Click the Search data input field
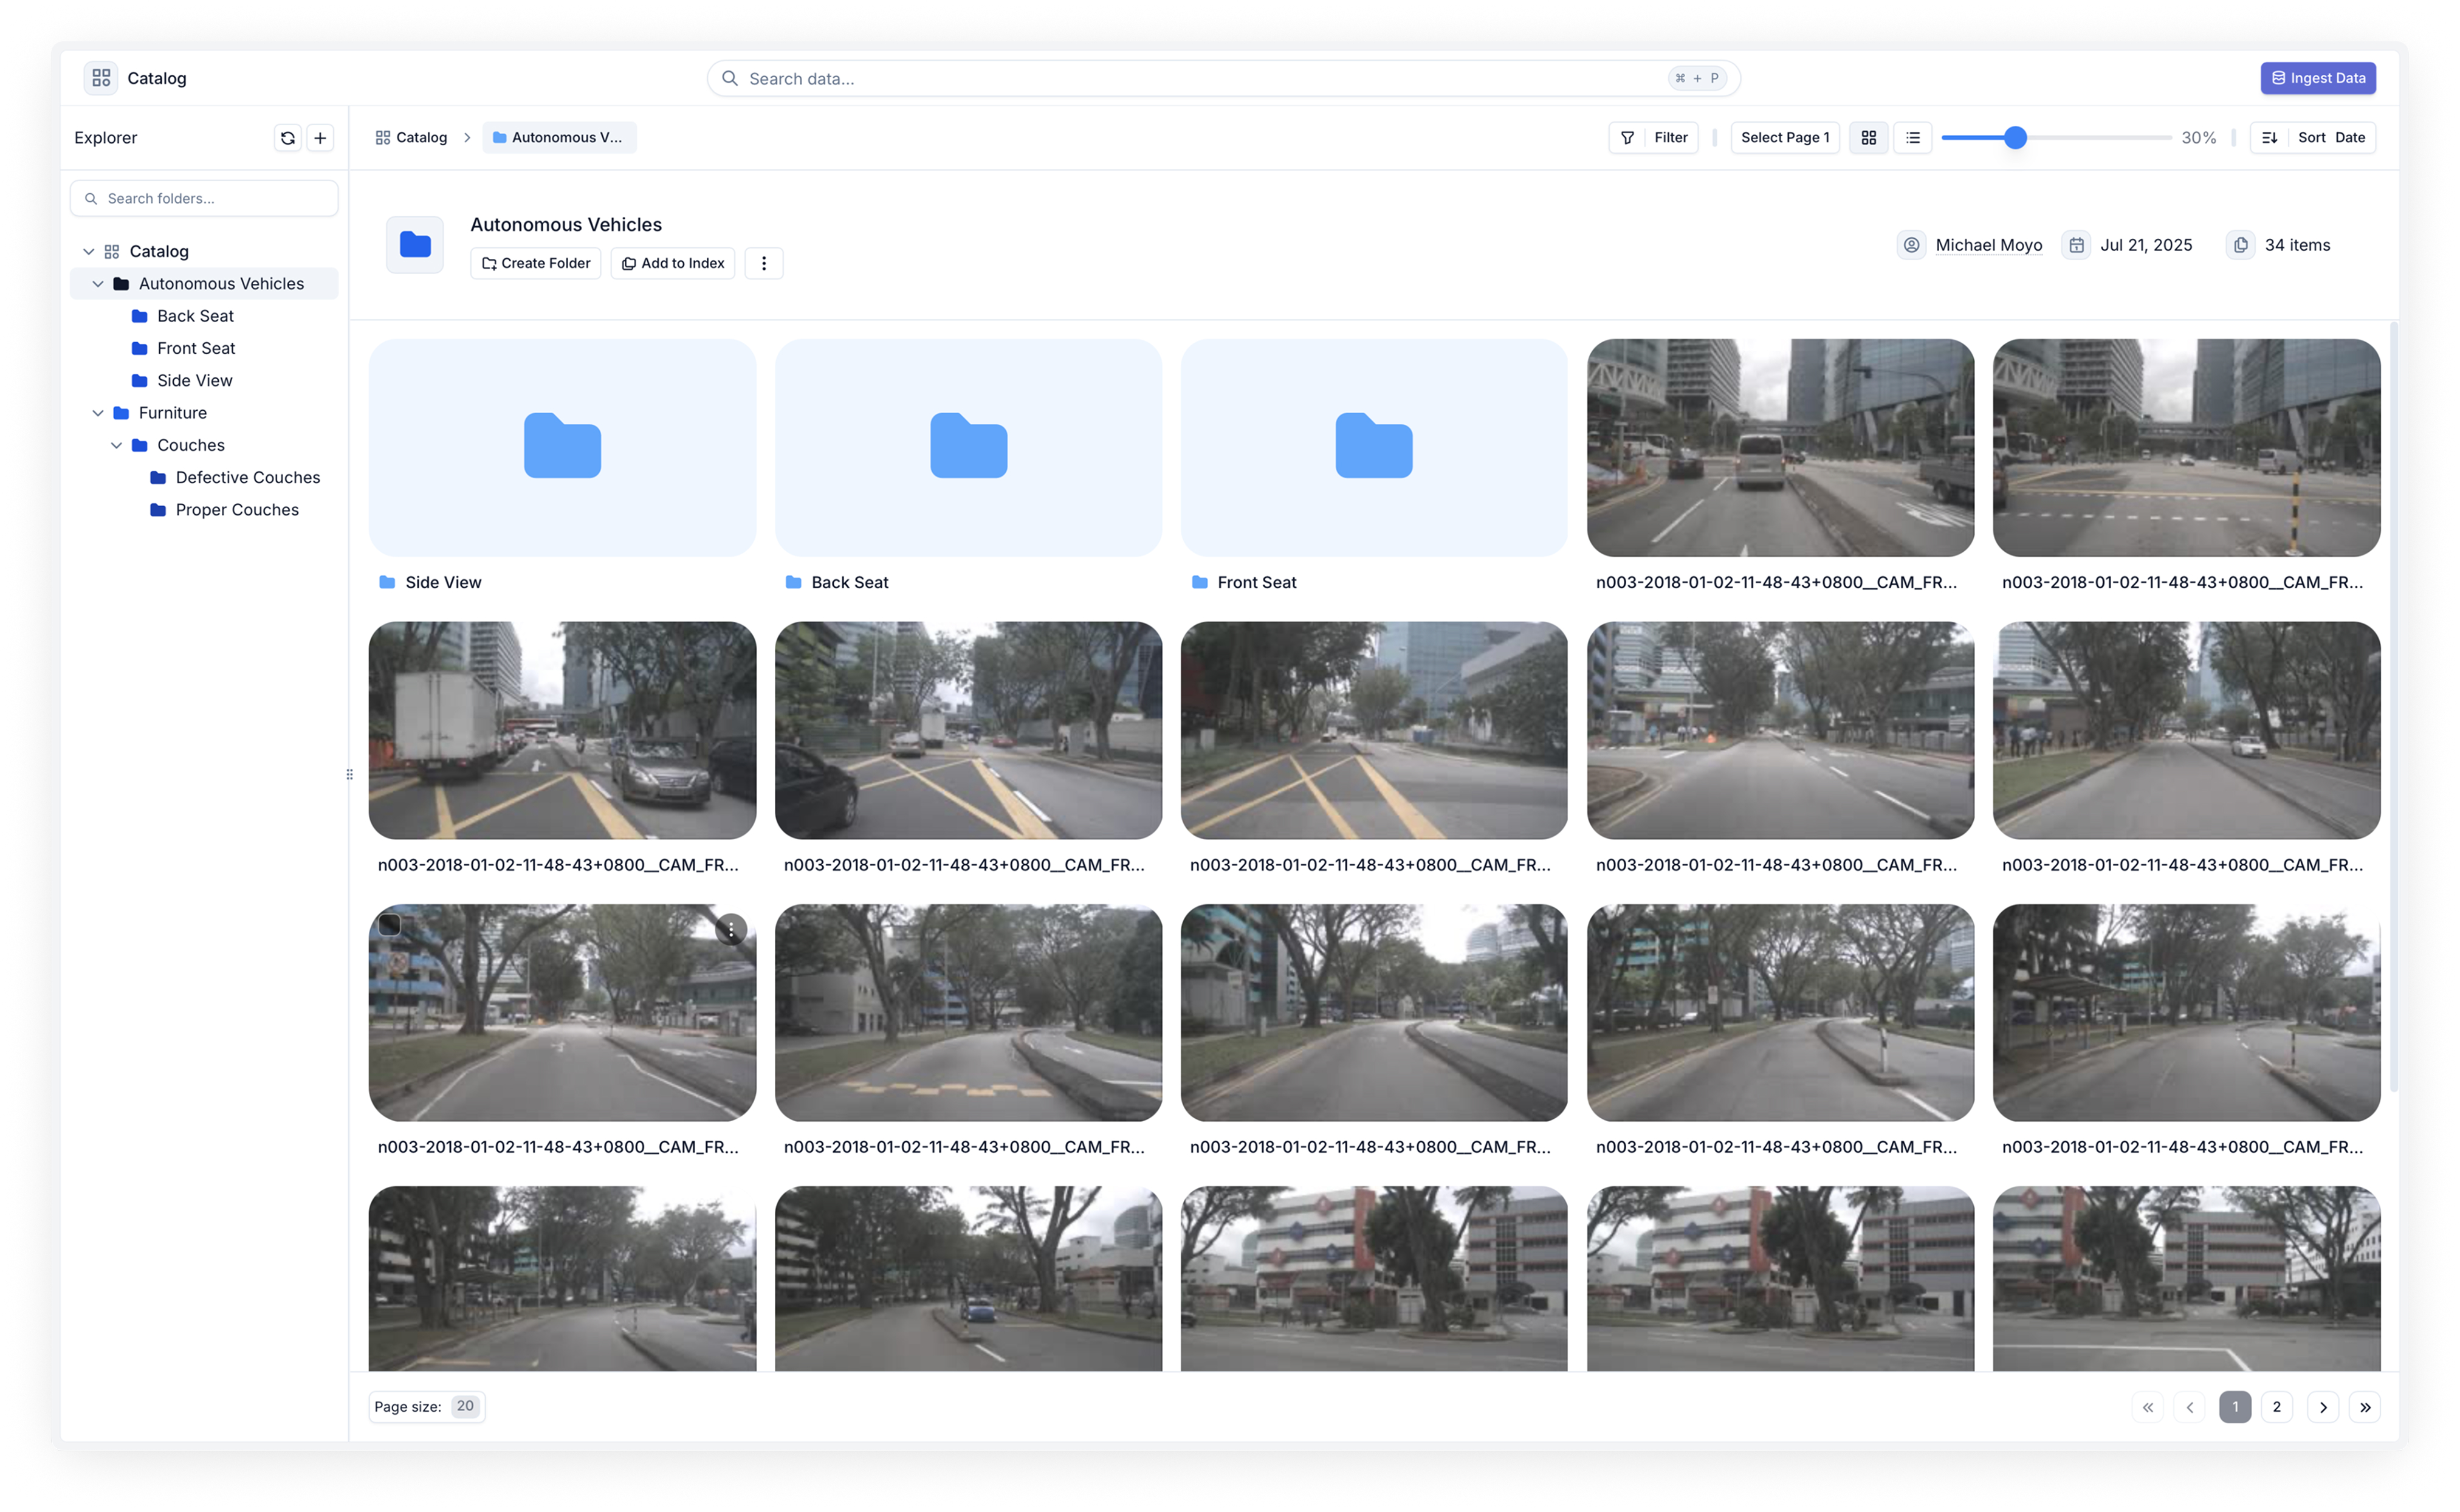This screenshot has height=1512, width=2460. [x=1200, y=79]
